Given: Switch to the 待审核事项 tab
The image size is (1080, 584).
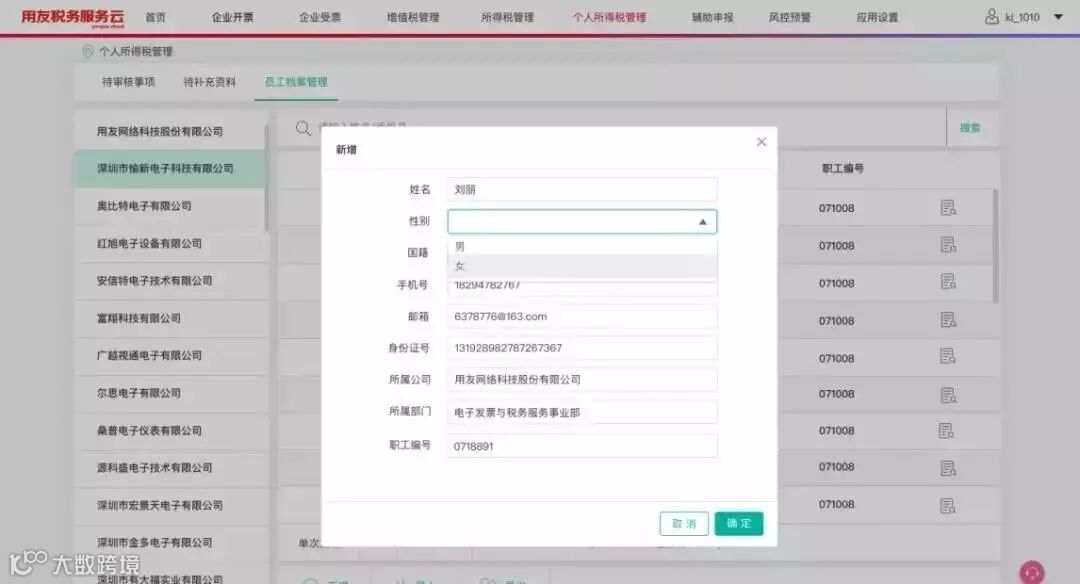Looking at the screenshot, I should tap(128, 82).
